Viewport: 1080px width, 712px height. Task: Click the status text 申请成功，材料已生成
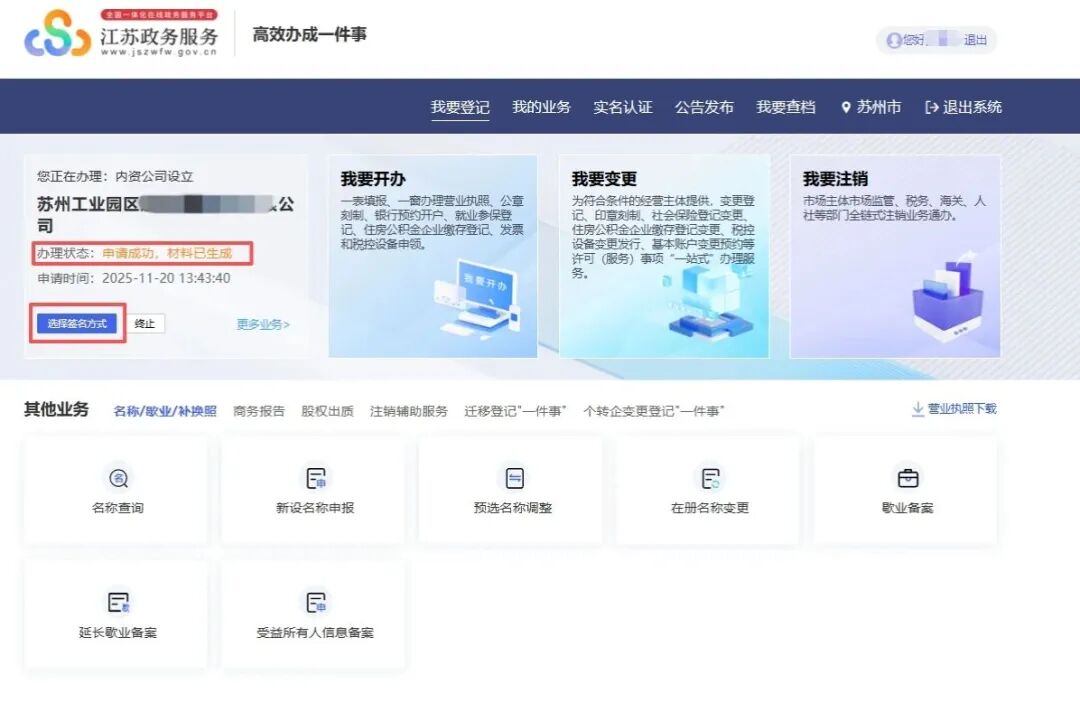[167, 253]
